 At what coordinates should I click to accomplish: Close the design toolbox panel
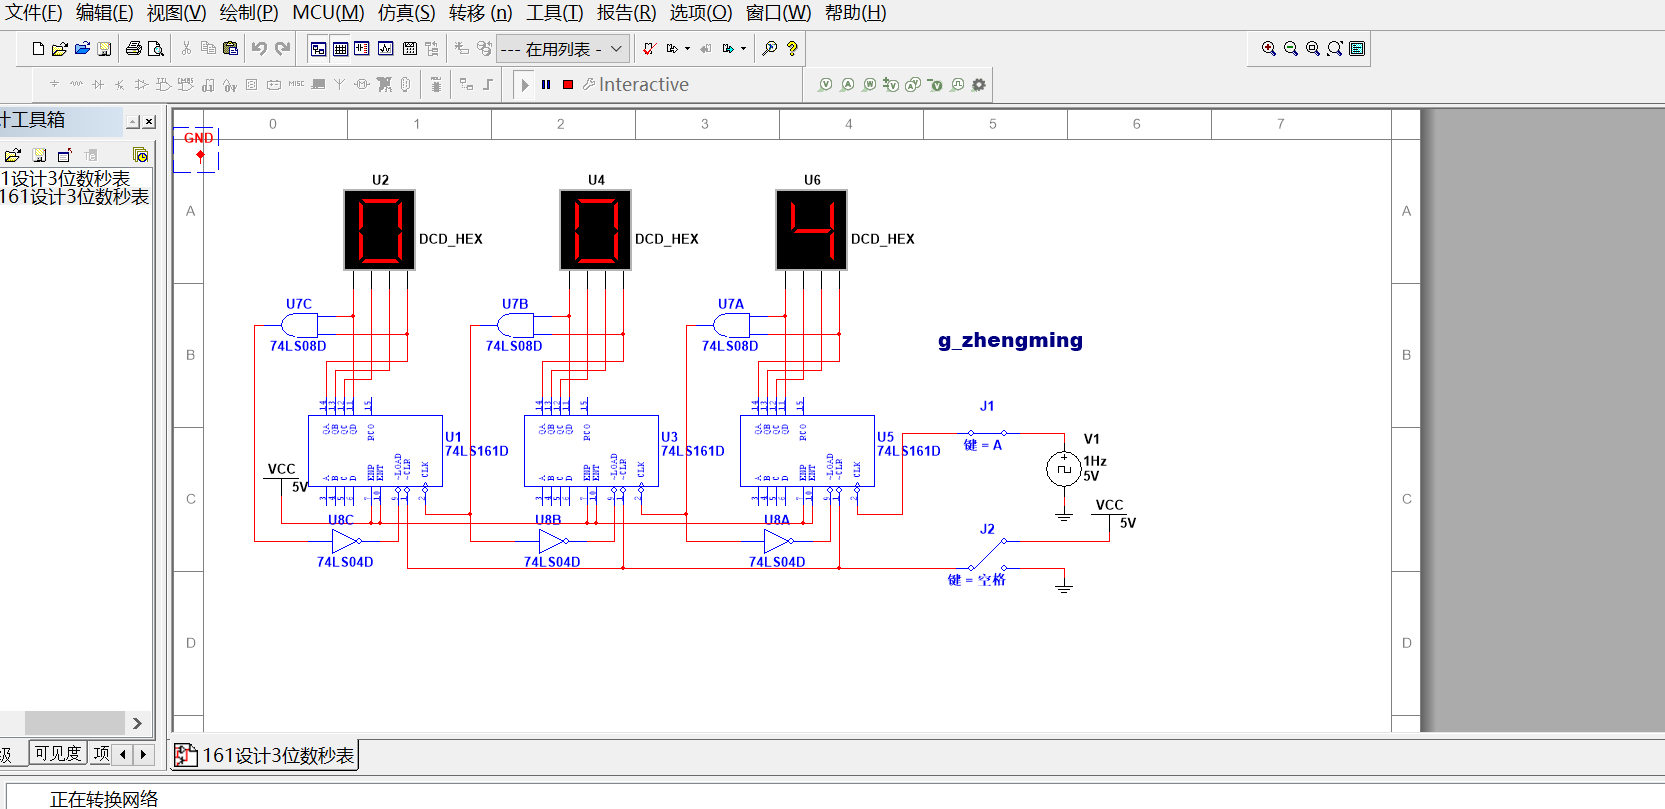(149, 122)
